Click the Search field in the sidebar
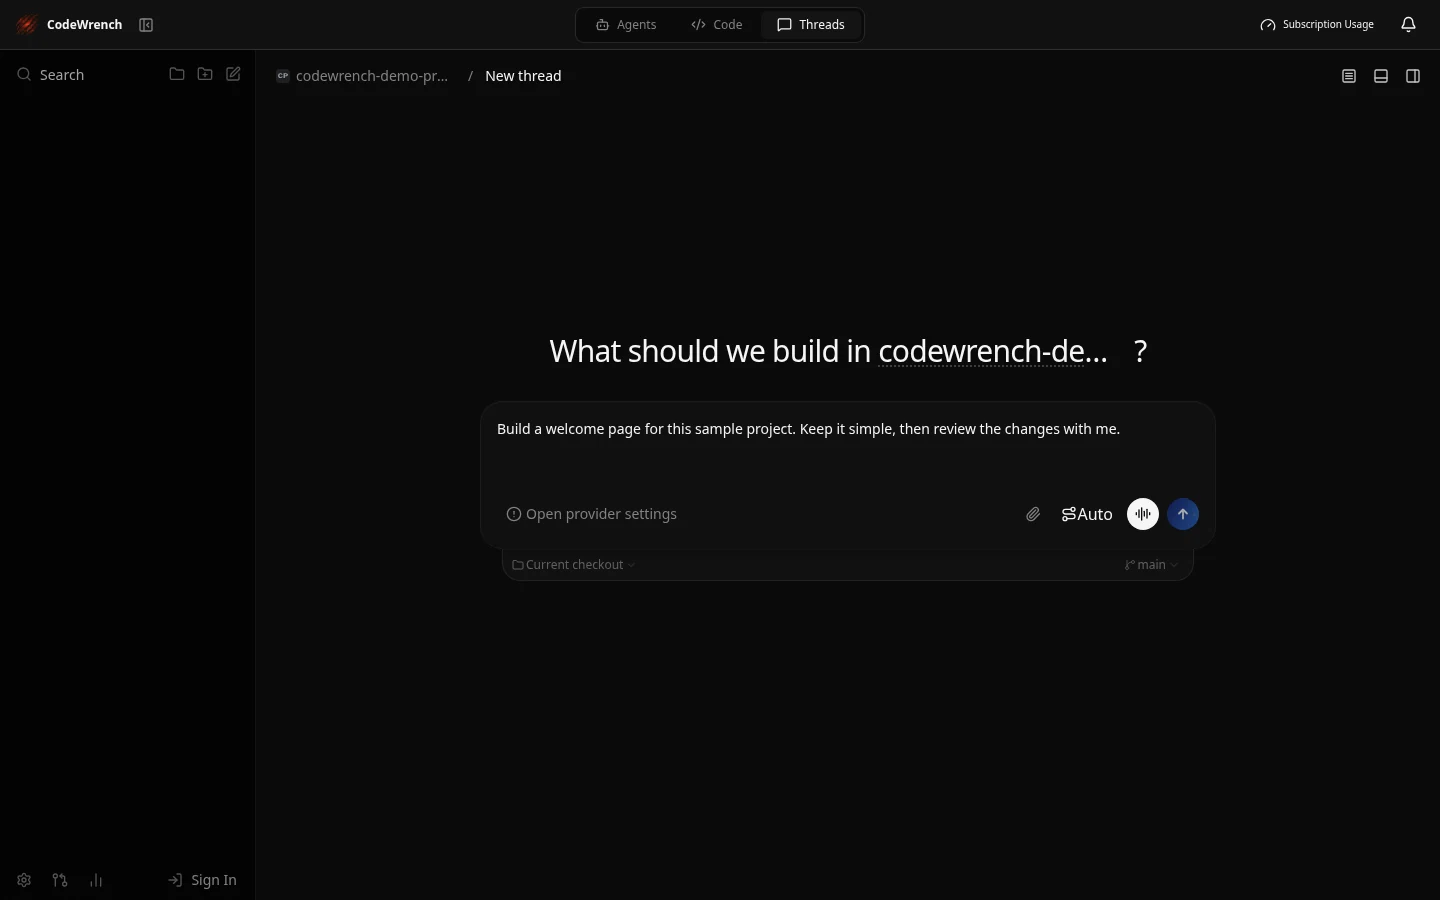 62,75
